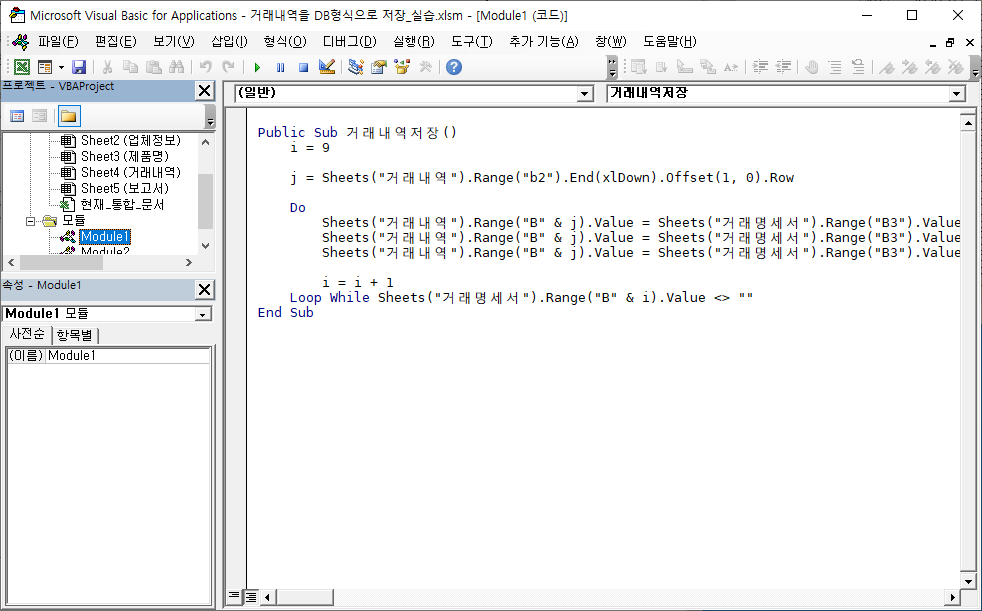Click the Redo arrow icon
The image size is (982, 611).
(229, 67)
